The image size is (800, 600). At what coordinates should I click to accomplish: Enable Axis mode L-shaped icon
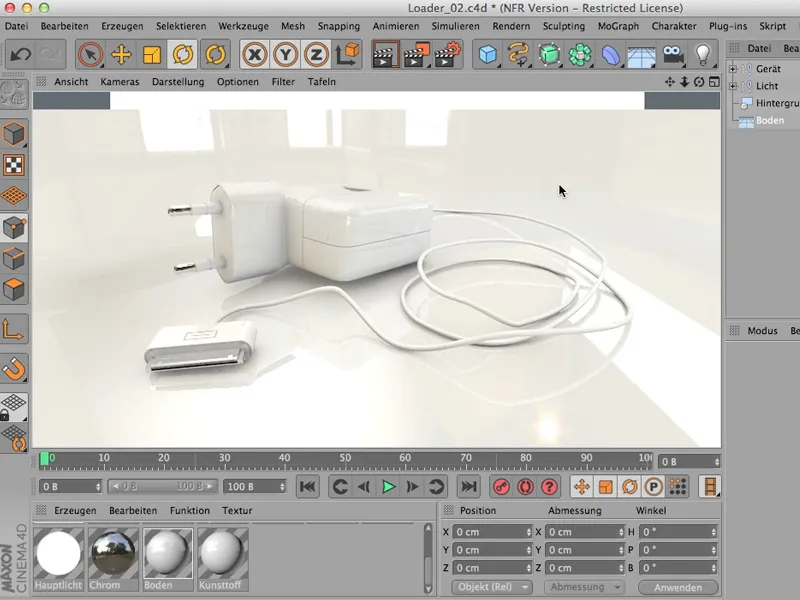[14, 329]
